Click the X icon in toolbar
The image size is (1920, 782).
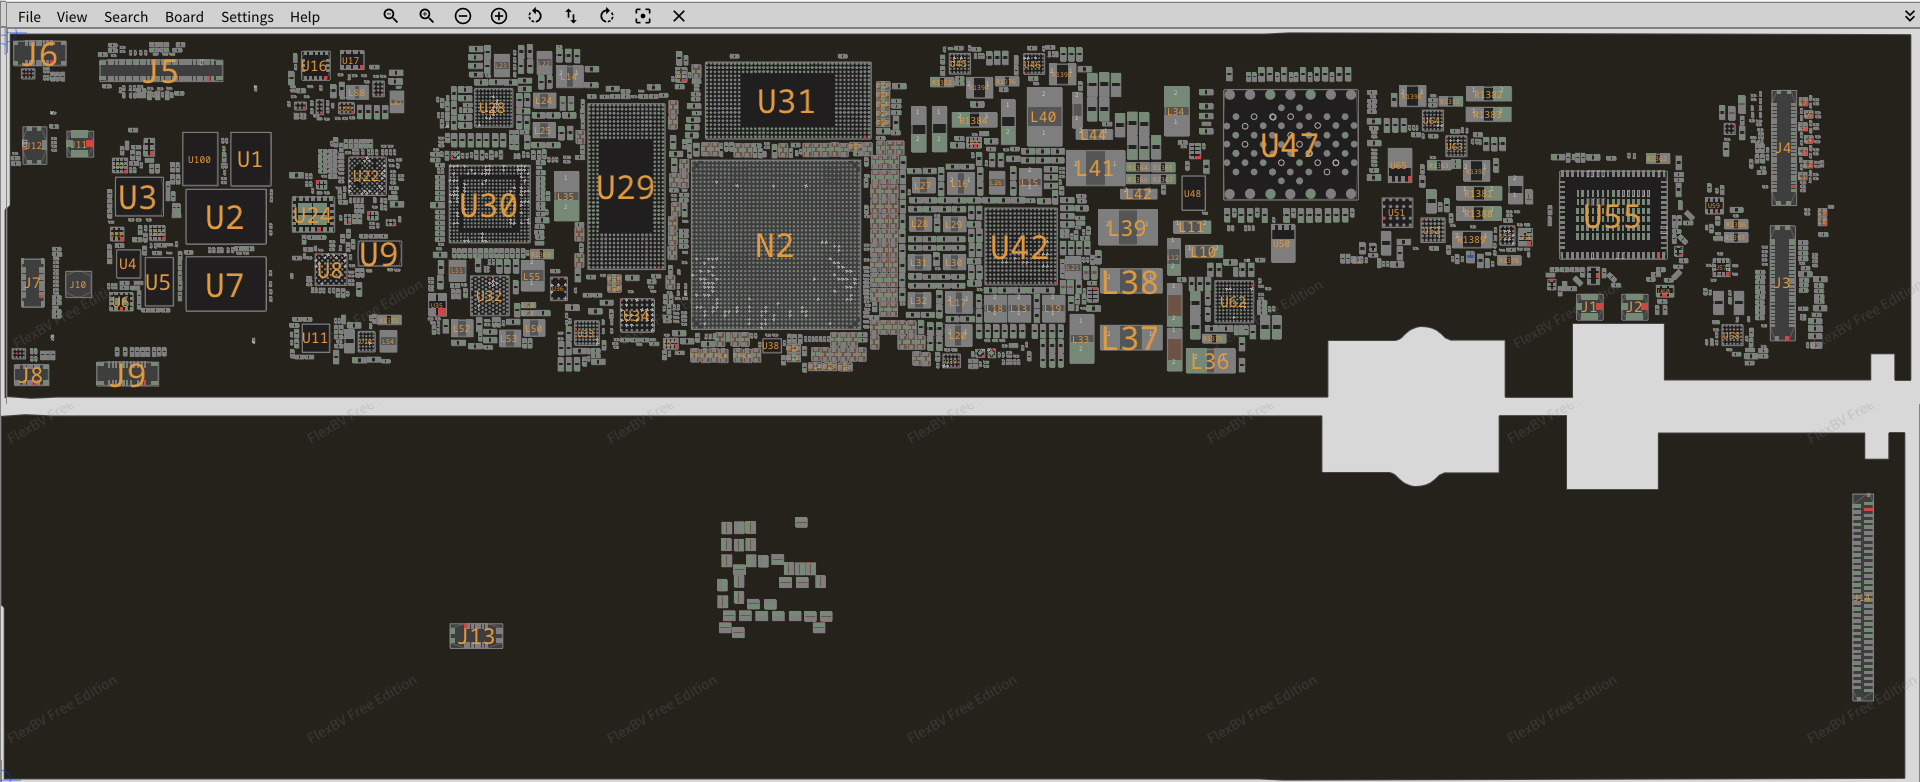[x=679, y=16]
